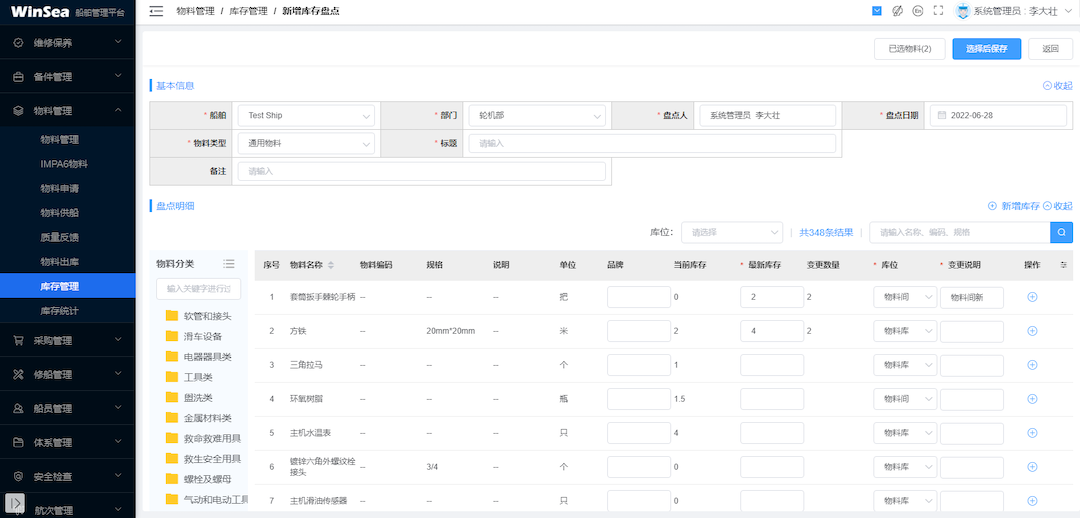Click the blue search magnifier button

[x=1061, y=232]
